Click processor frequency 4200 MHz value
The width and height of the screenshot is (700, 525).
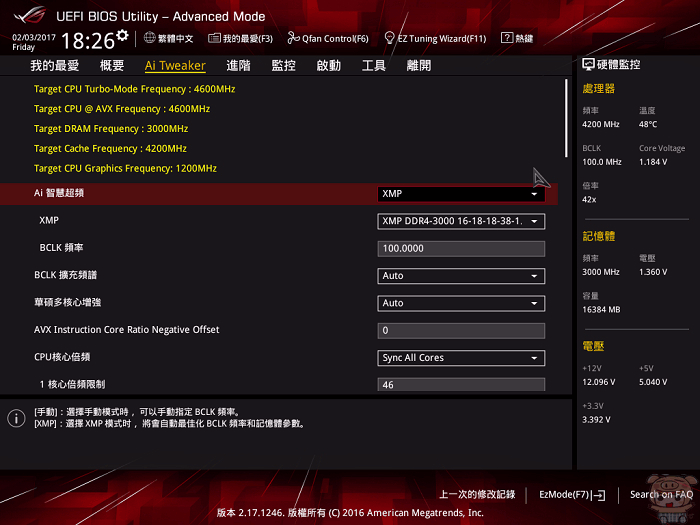(601, 124)
